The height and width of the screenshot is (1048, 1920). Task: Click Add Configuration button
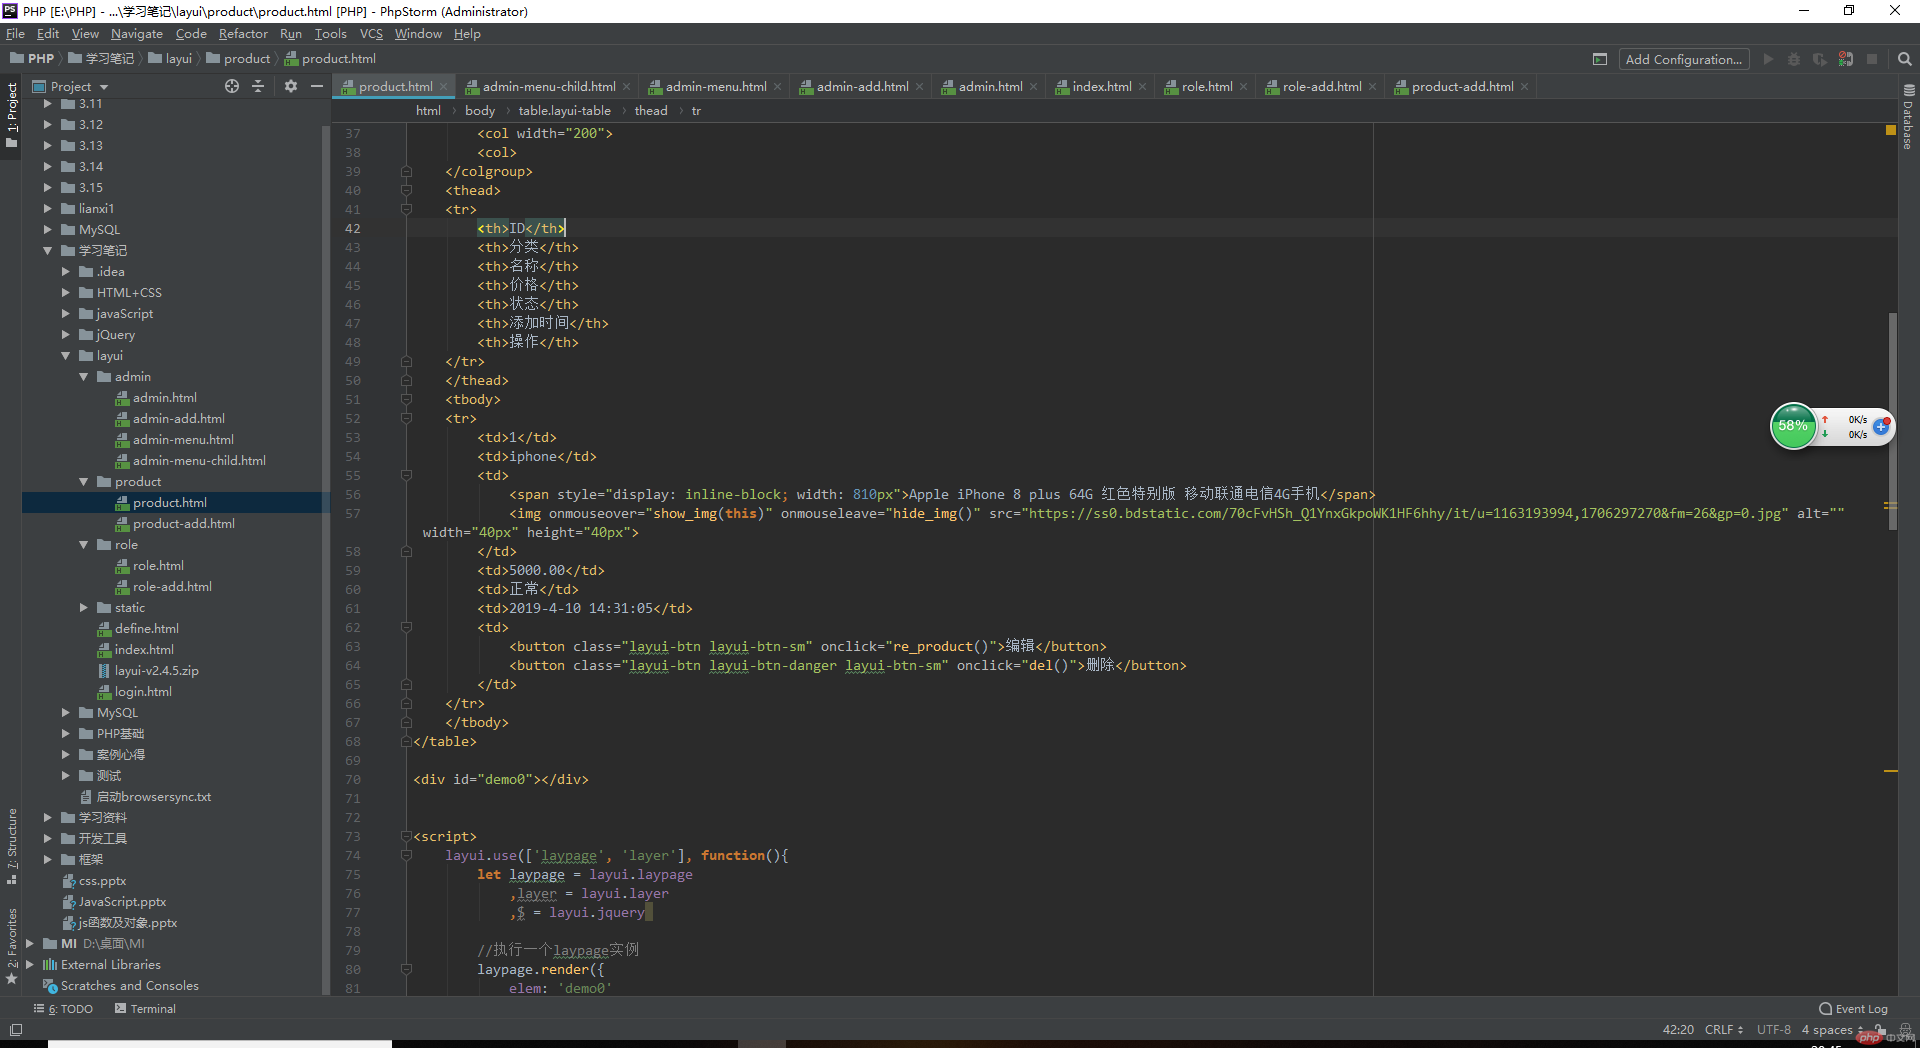(x=1684, y=59)
